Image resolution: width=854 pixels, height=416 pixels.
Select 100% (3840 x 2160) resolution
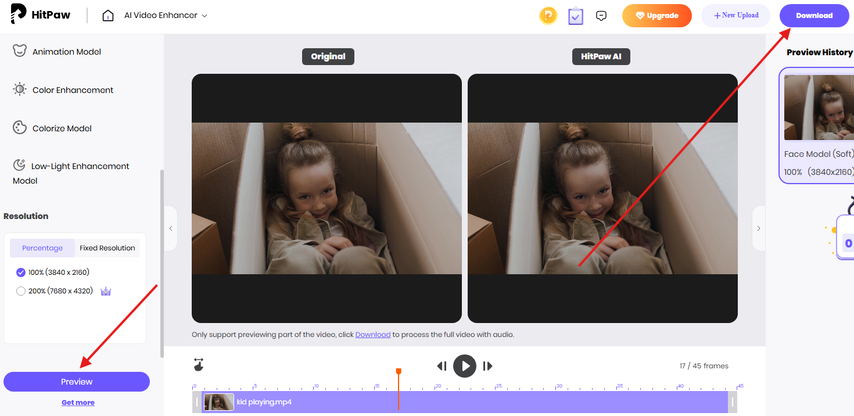tap(53, 272)
